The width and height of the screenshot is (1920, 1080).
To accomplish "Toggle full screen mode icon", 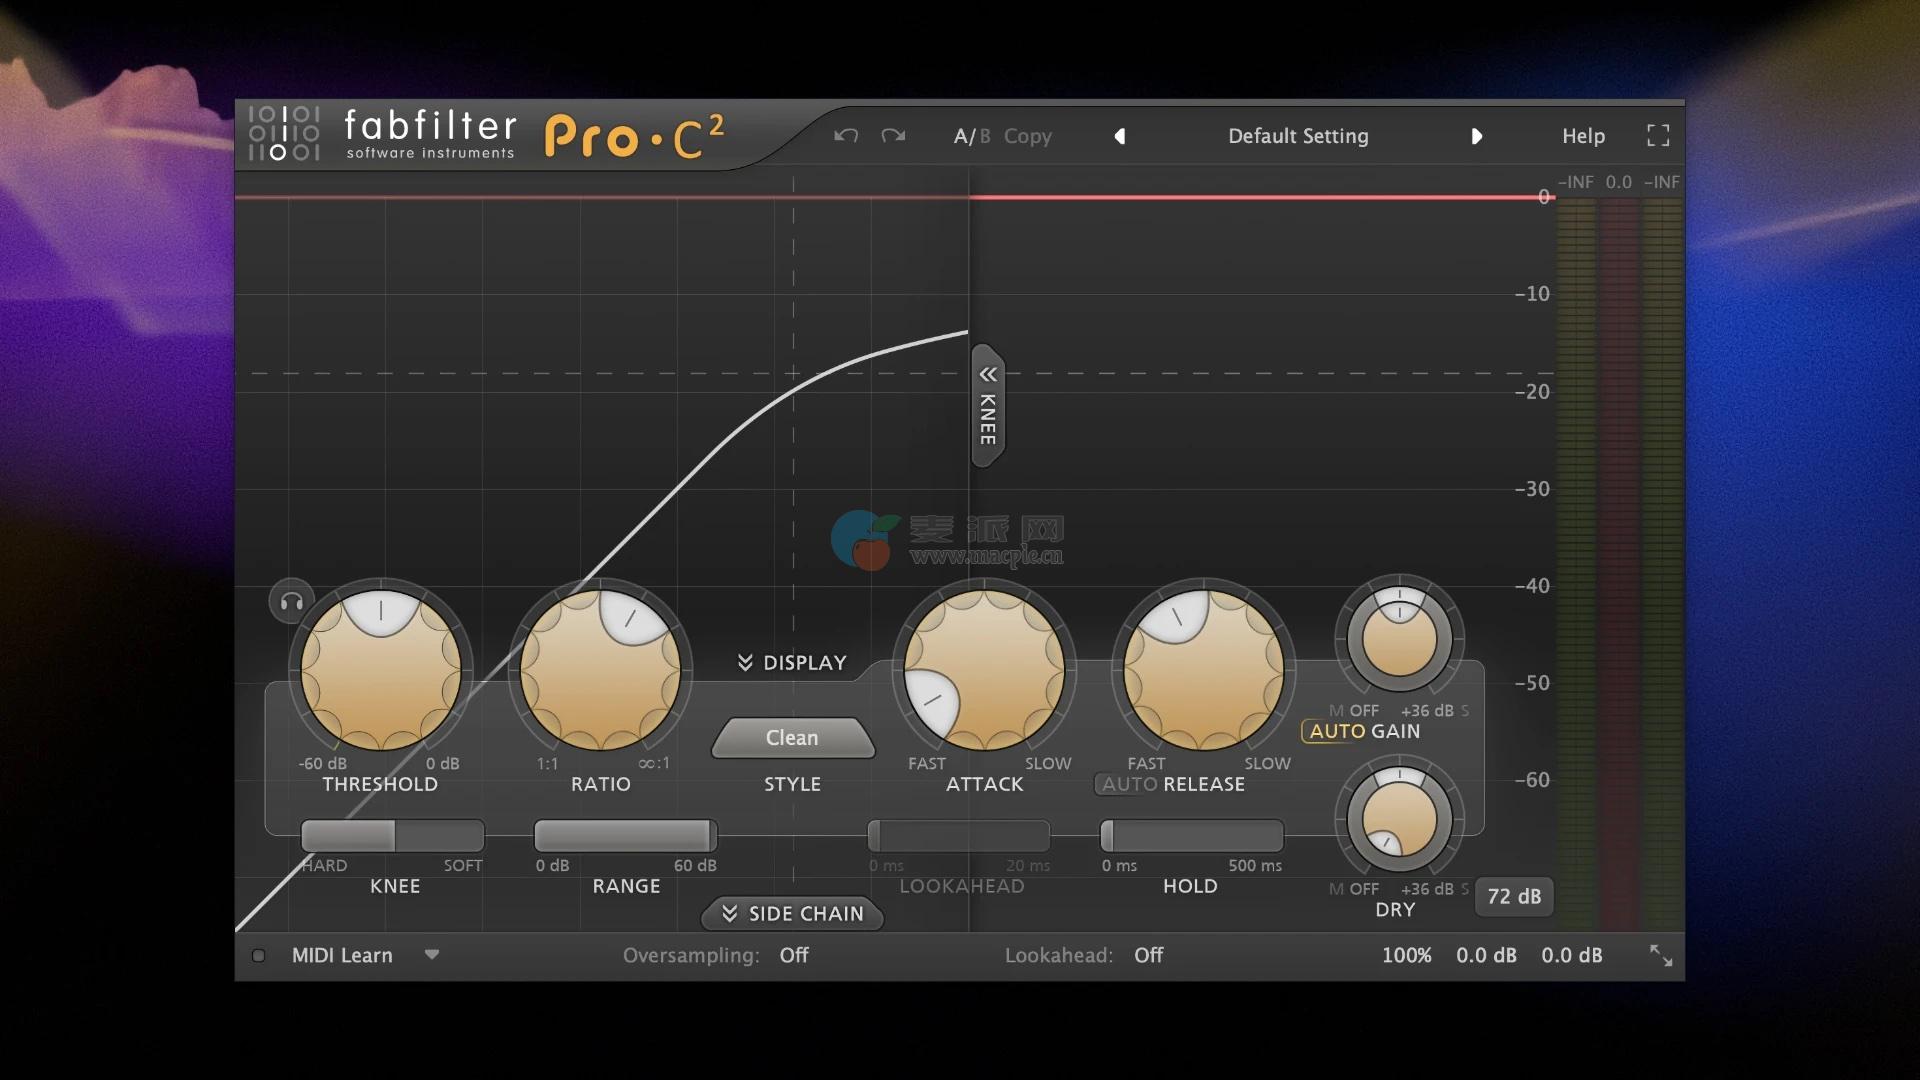I will pos(1657,136).
